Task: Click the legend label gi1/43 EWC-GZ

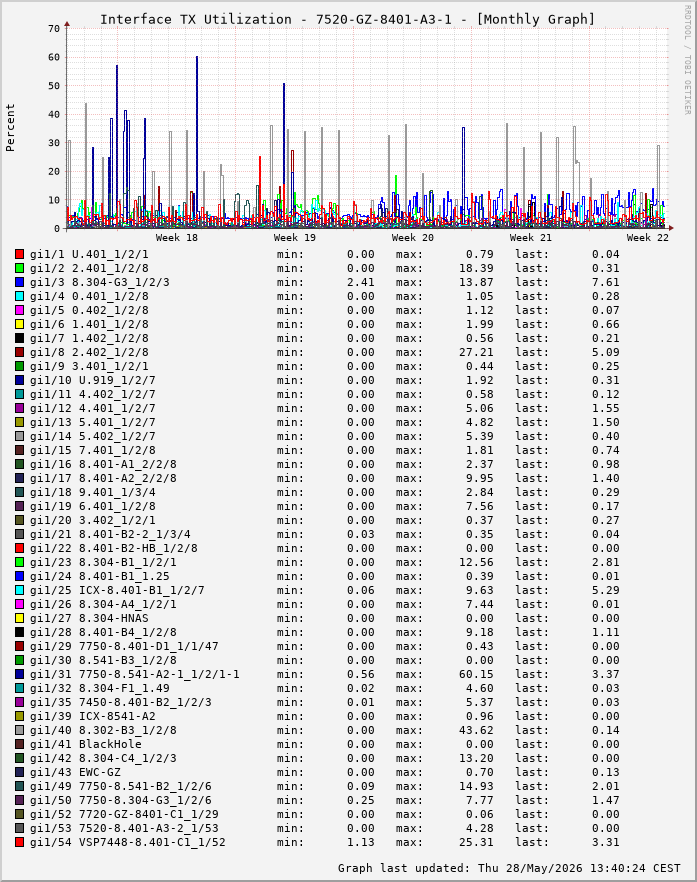Action: pyautogui.click(x=75, y=772)
